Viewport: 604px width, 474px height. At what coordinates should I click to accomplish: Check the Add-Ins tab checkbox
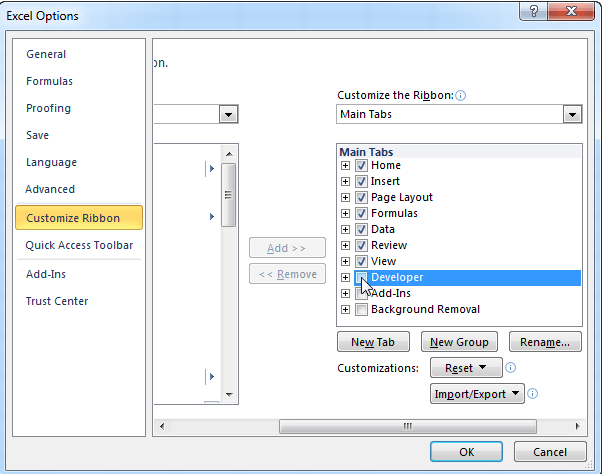click(x=361, y=293)
